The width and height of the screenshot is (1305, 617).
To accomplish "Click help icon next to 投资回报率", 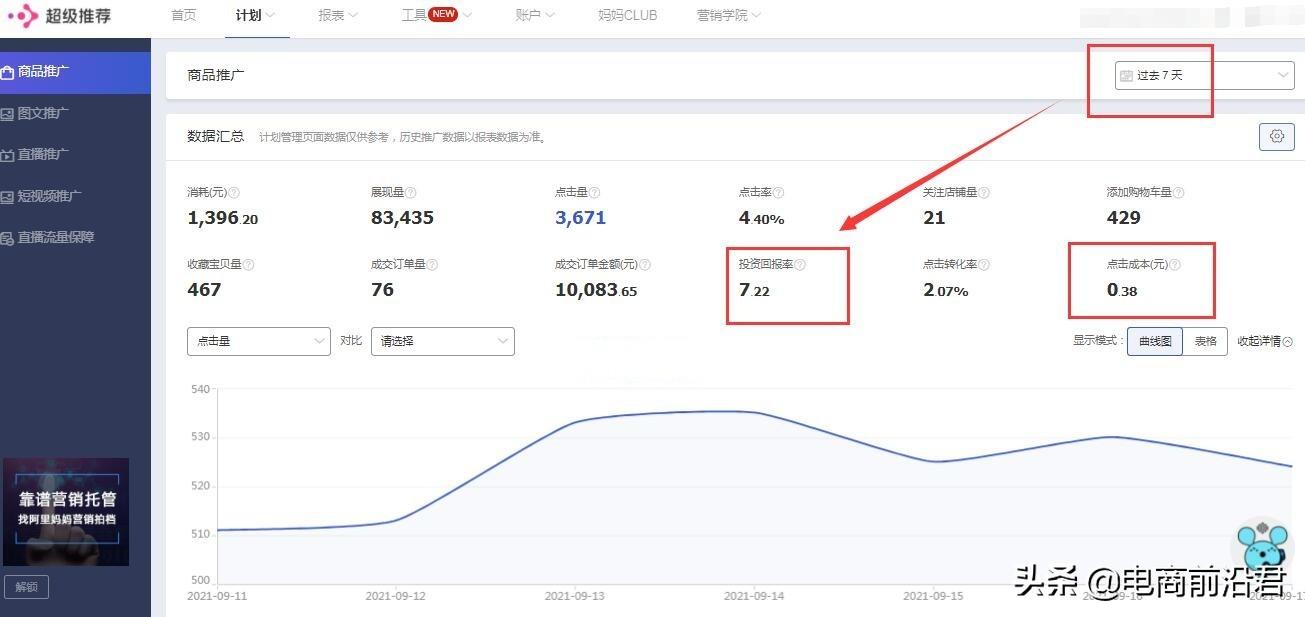I will (x=800, y=265).
